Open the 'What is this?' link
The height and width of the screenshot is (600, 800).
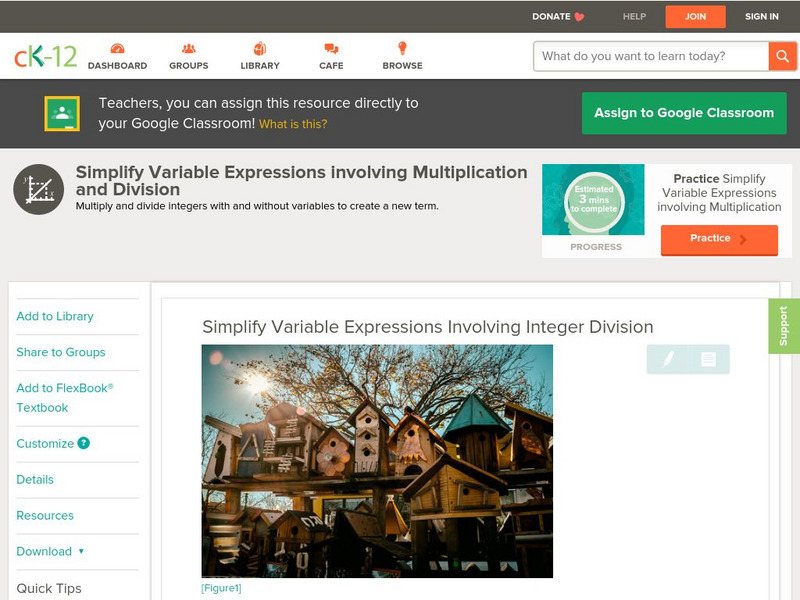tap(293, 124)
